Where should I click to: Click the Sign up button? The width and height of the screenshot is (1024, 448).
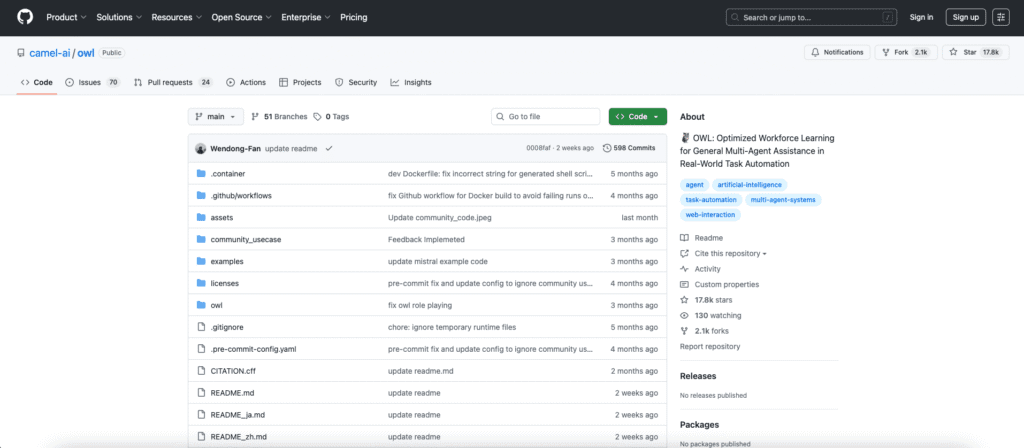(x=966, y=17)
